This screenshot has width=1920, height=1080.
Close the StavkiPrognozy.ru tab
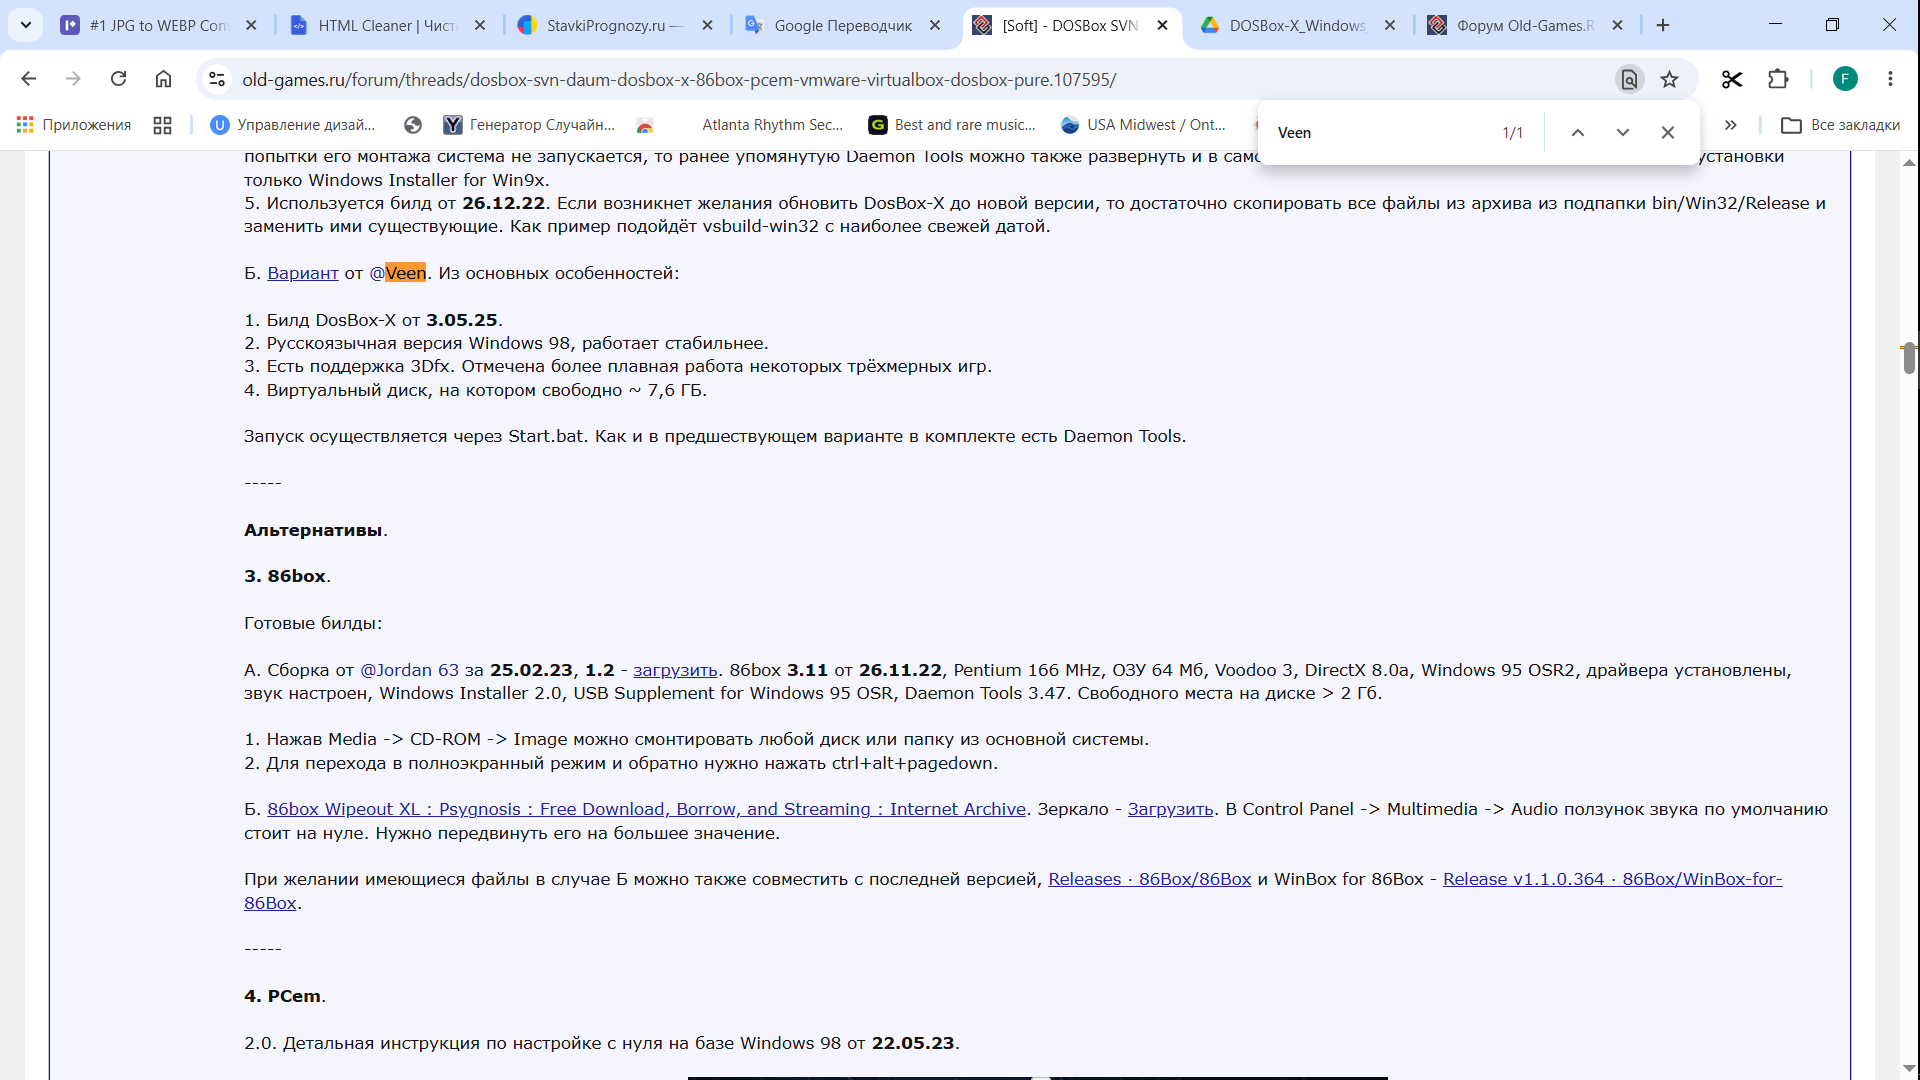click(x=708, y=25)
